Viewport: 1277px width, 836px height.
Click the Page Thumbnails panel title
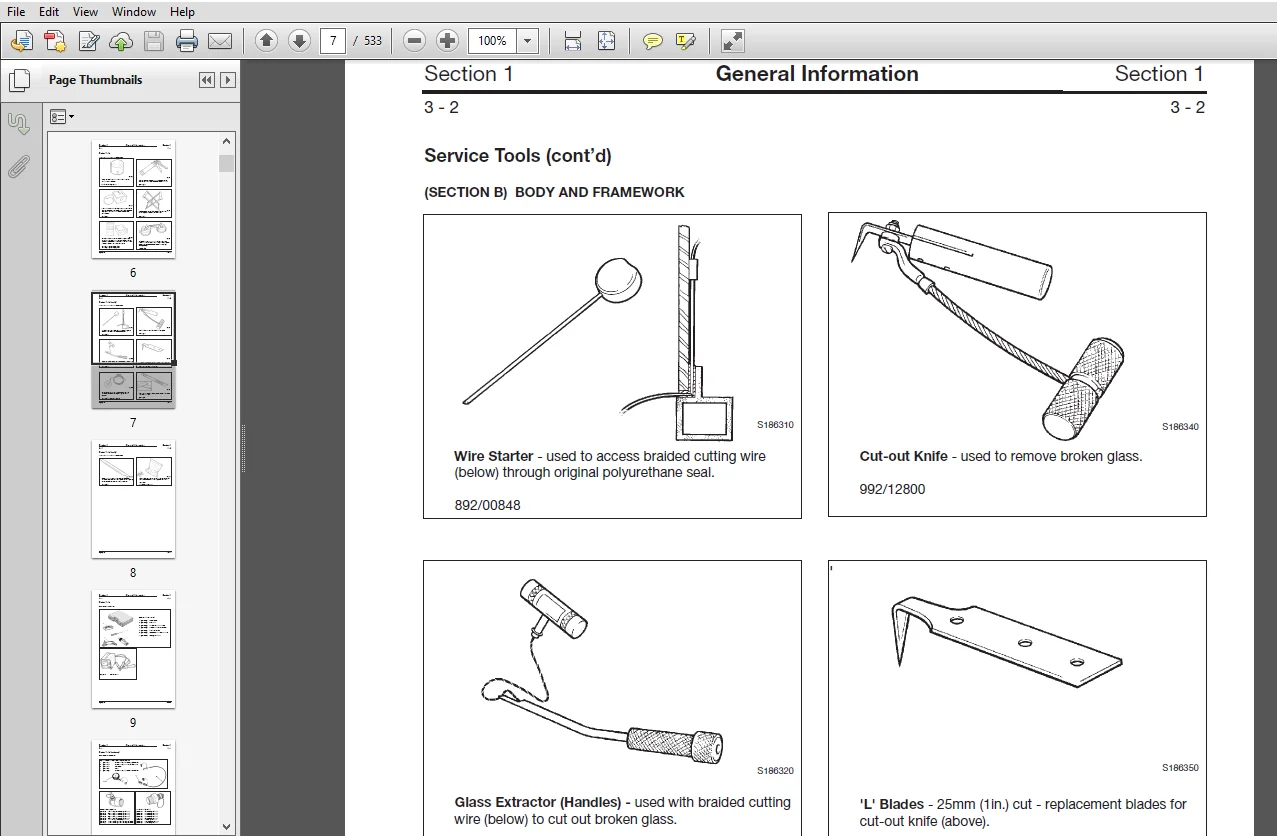click(96, 80)
